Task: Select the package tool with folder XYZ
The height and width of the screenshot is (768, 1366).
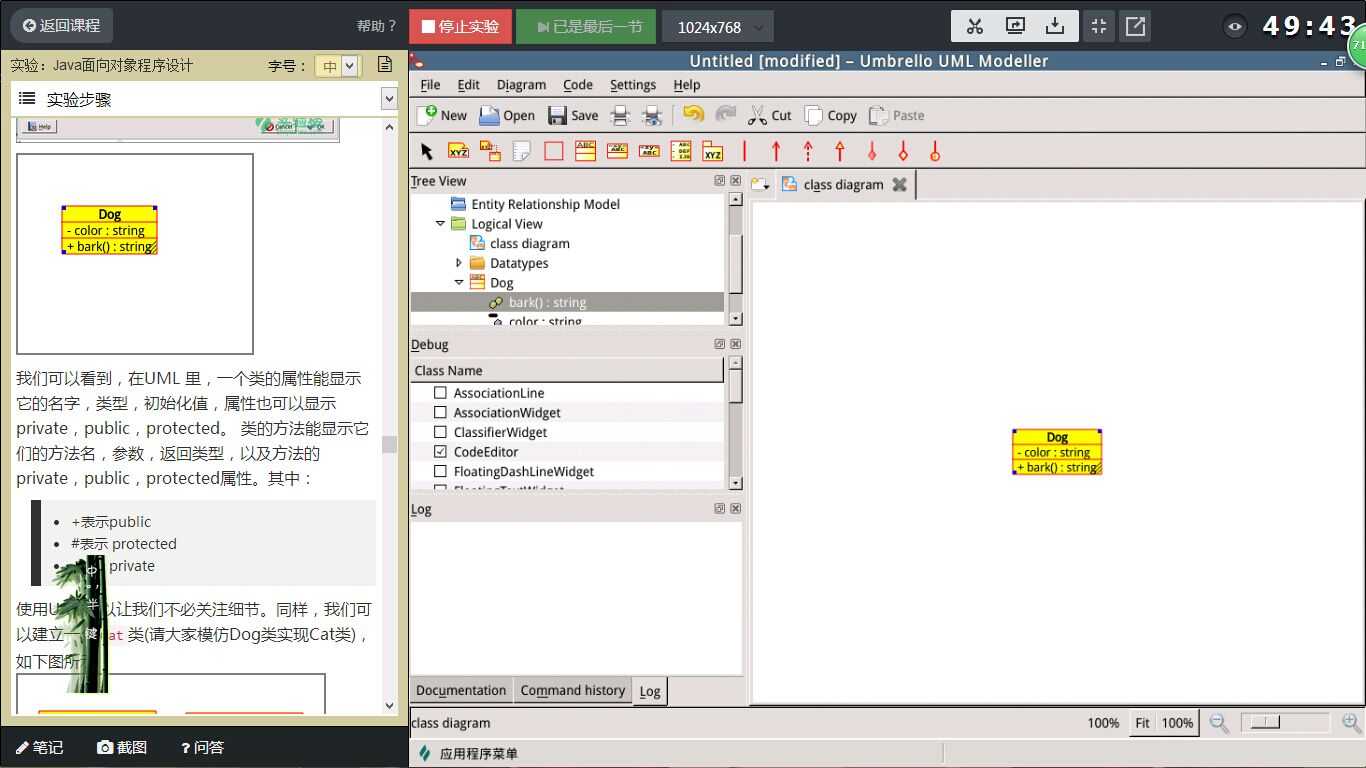Action: tap(713, 151)
